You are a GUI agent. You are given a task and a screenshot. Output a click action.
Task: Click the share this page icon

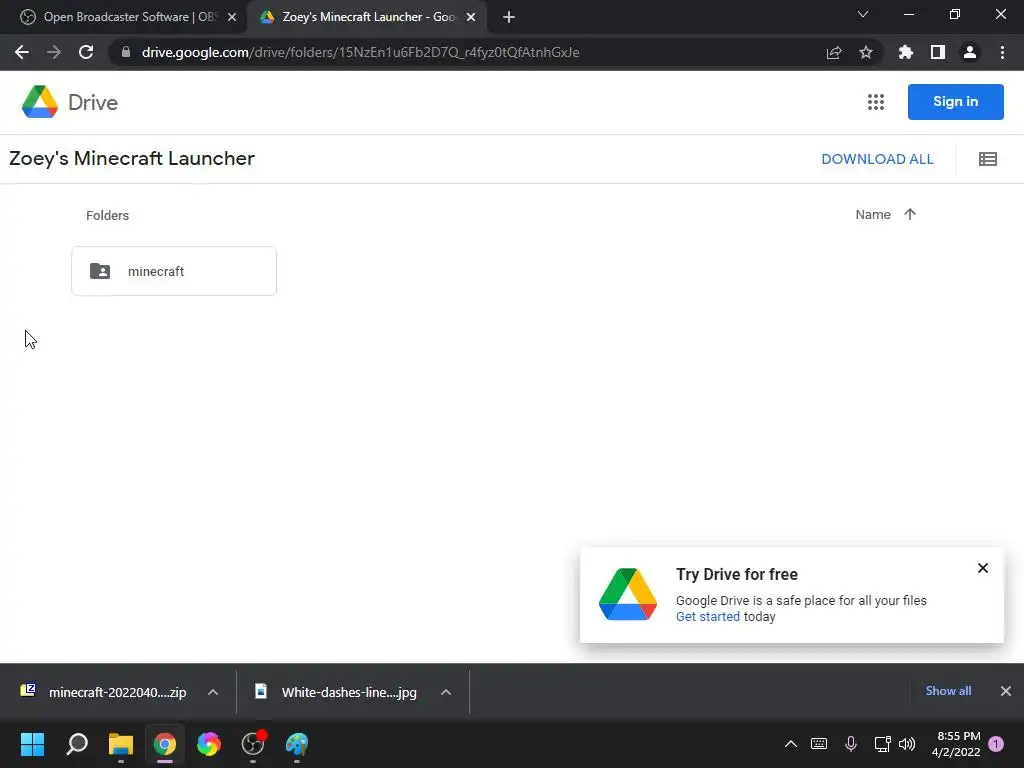pos(834,52)
